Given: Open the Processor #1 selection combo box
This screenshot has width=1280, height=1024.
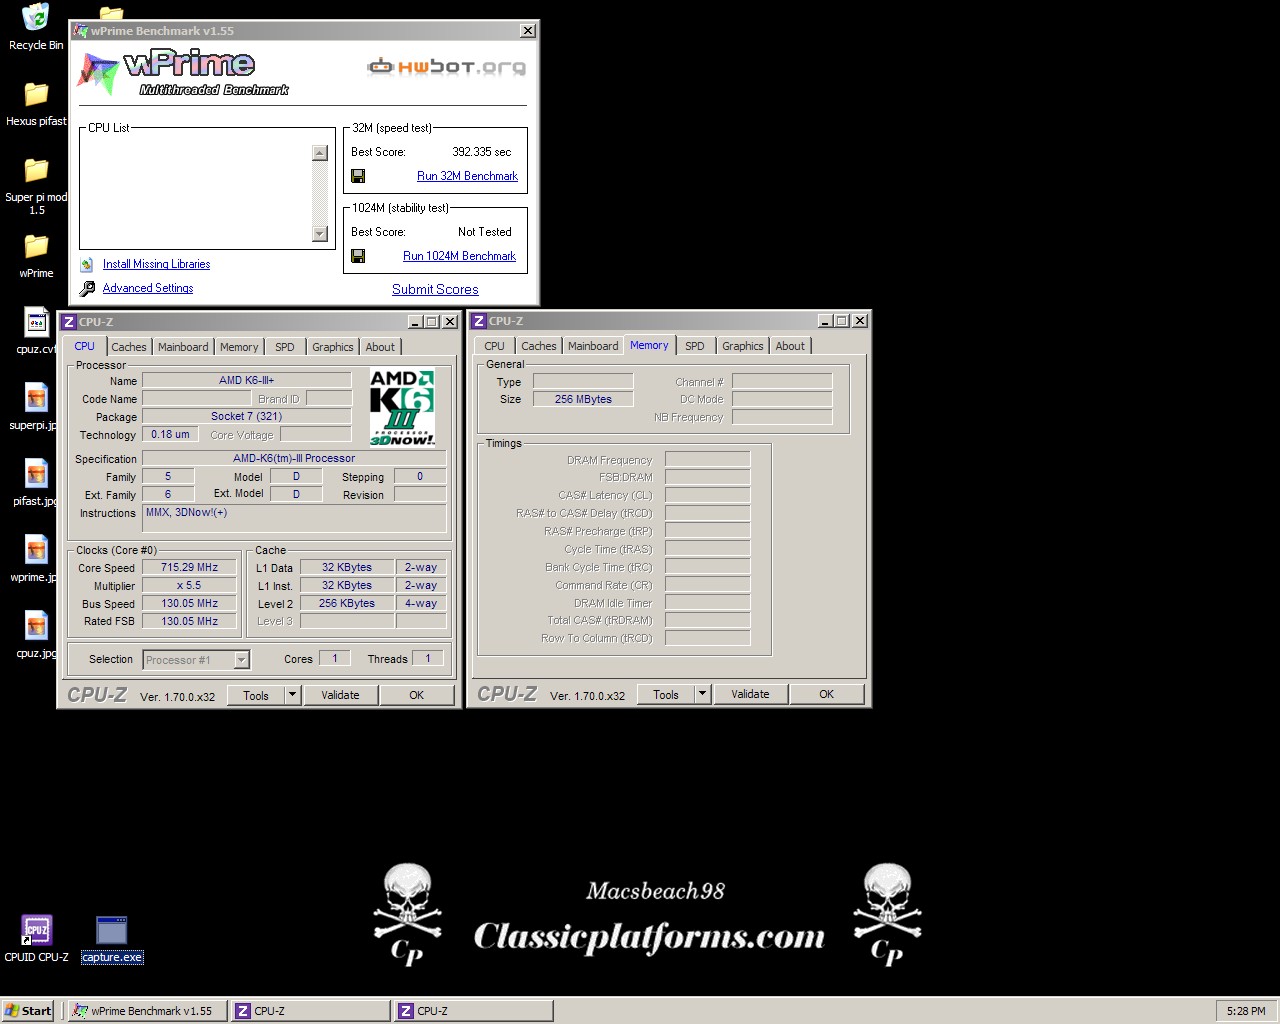Looking at the screenshot, I should [x=196, y=660].
